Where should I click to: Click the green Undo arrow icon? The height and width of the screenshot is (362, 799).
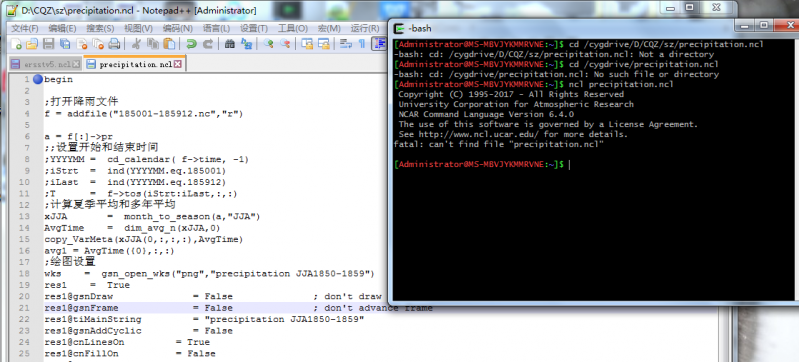click(191, 44)
